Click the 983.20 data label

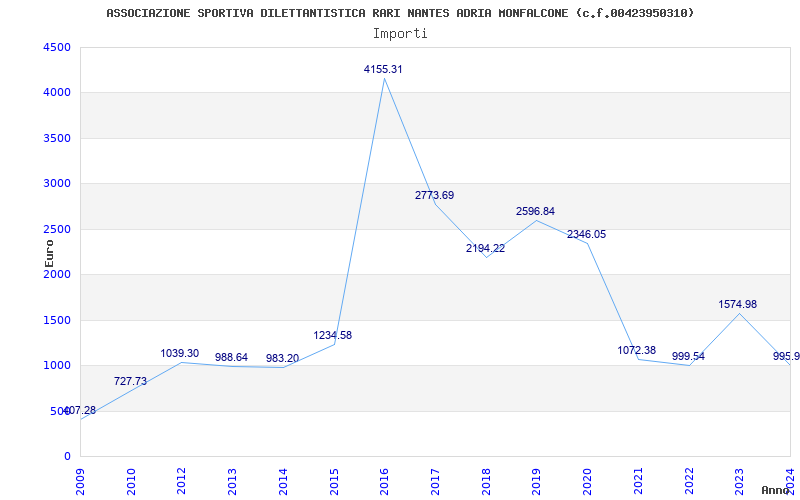point(282,359)
